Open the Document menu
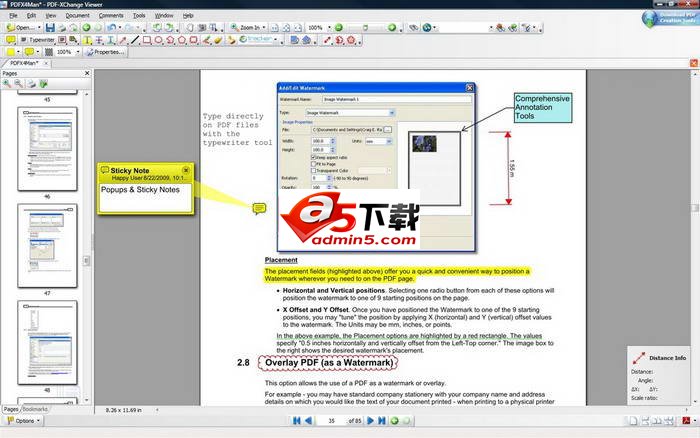The width and height of the screenshot is (700, 438). click(x=77, y=16)
